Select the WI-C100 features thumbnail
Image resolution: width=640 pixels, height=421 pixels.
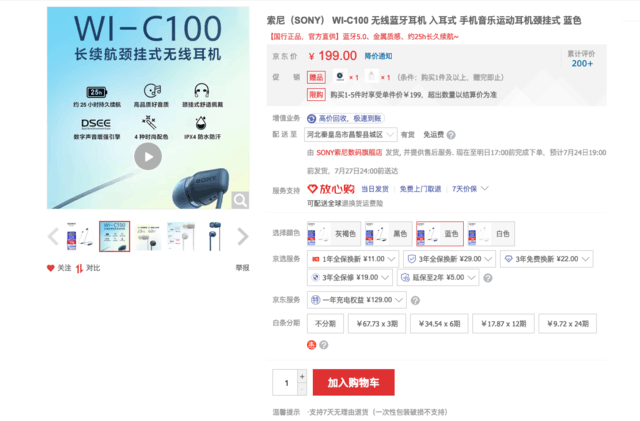(114, 236)
